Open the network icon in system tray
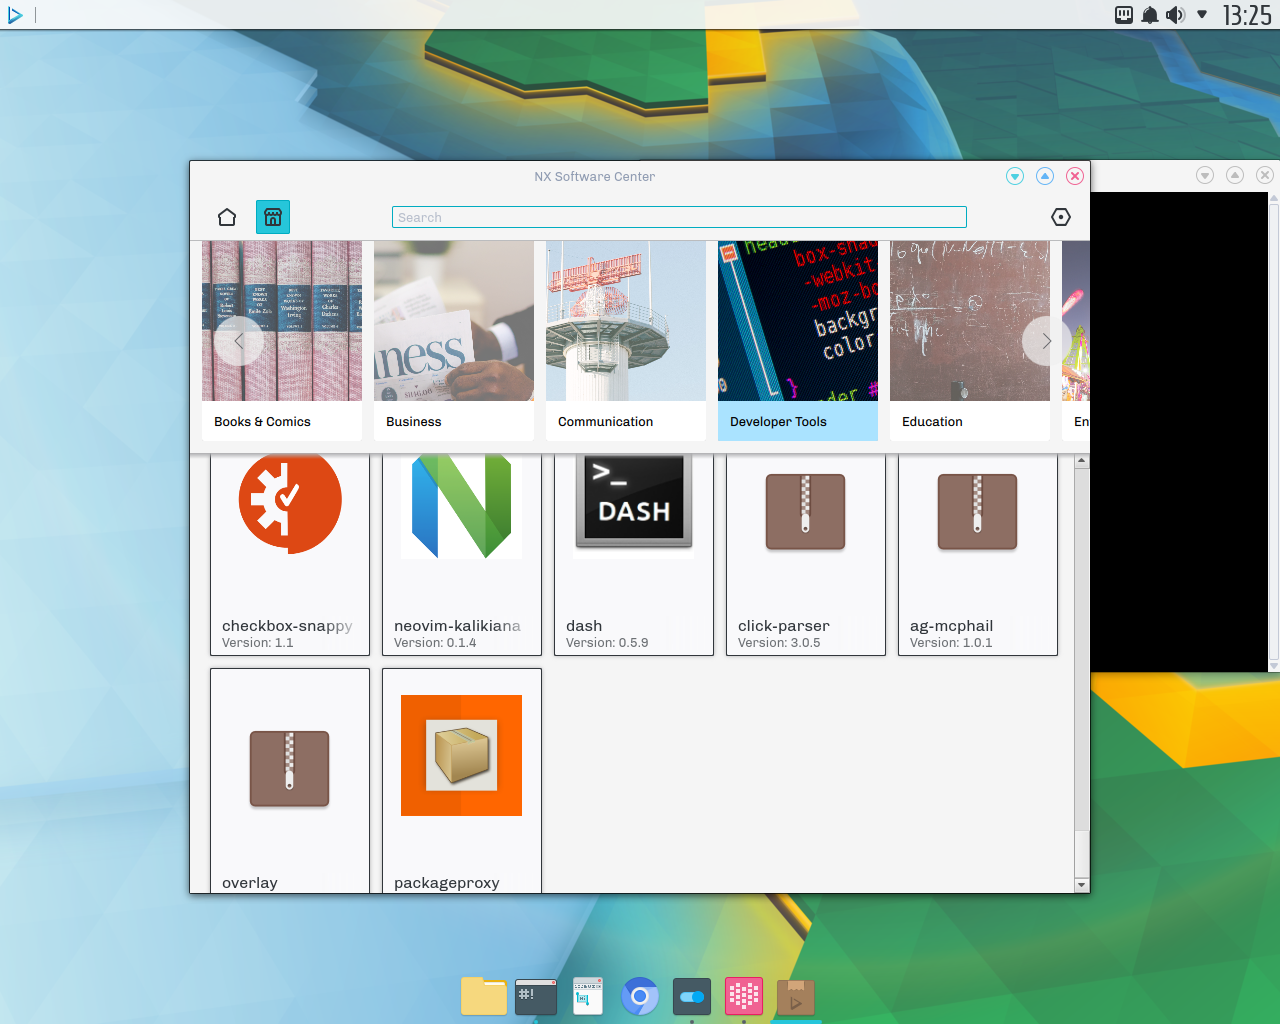Viewport: 1280px width, 1024px height. pos(1124,15)
